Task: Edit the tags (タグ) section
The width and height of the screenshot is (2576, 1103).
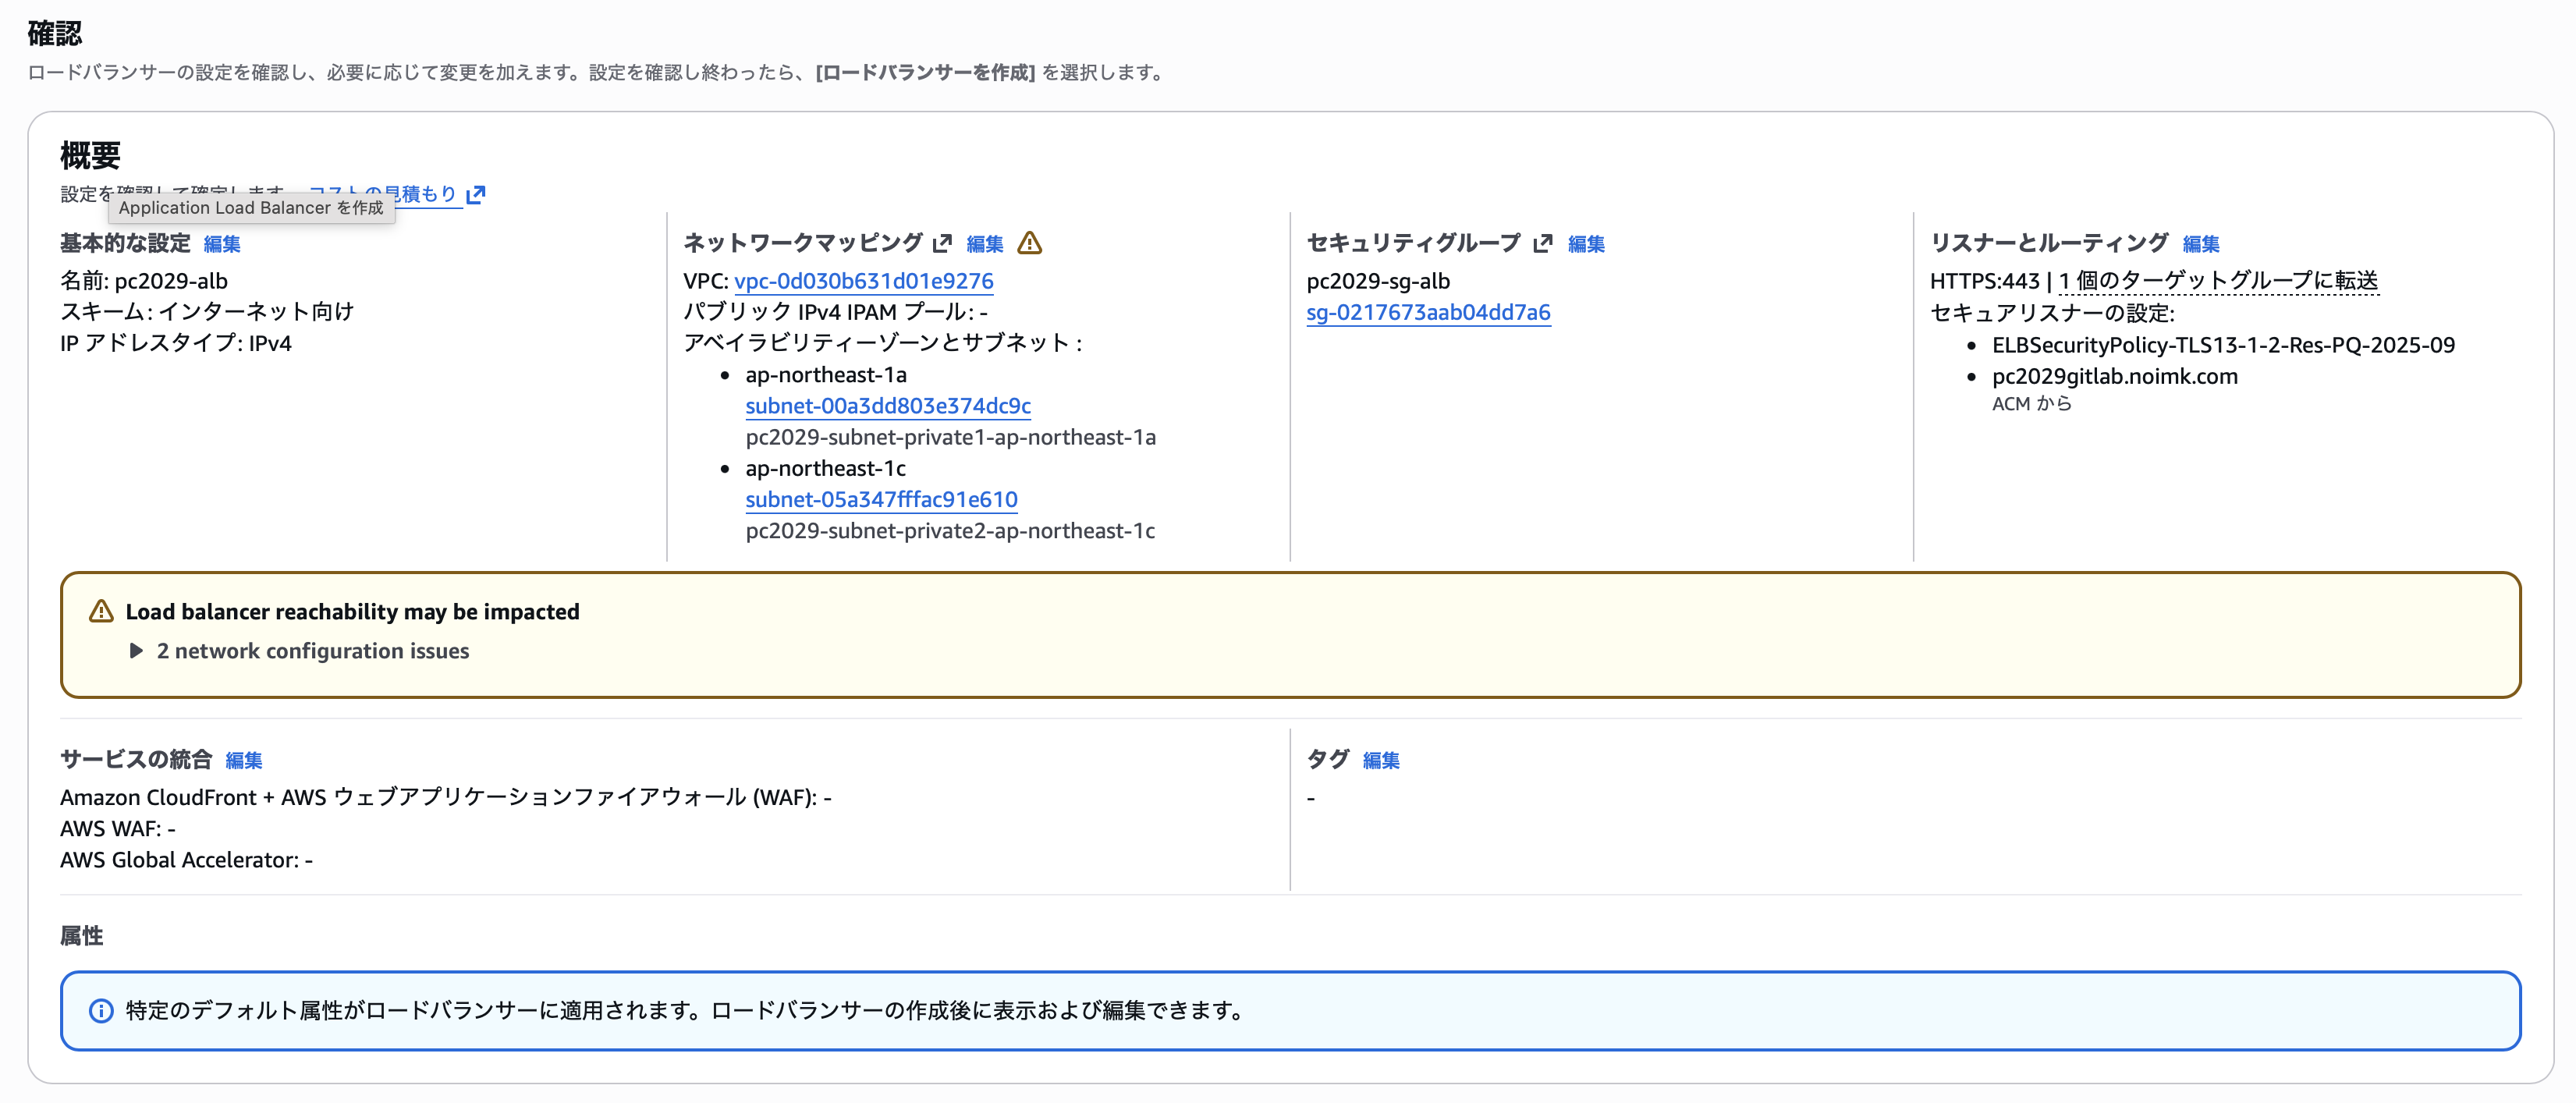Action: [x=1381, y=760]
